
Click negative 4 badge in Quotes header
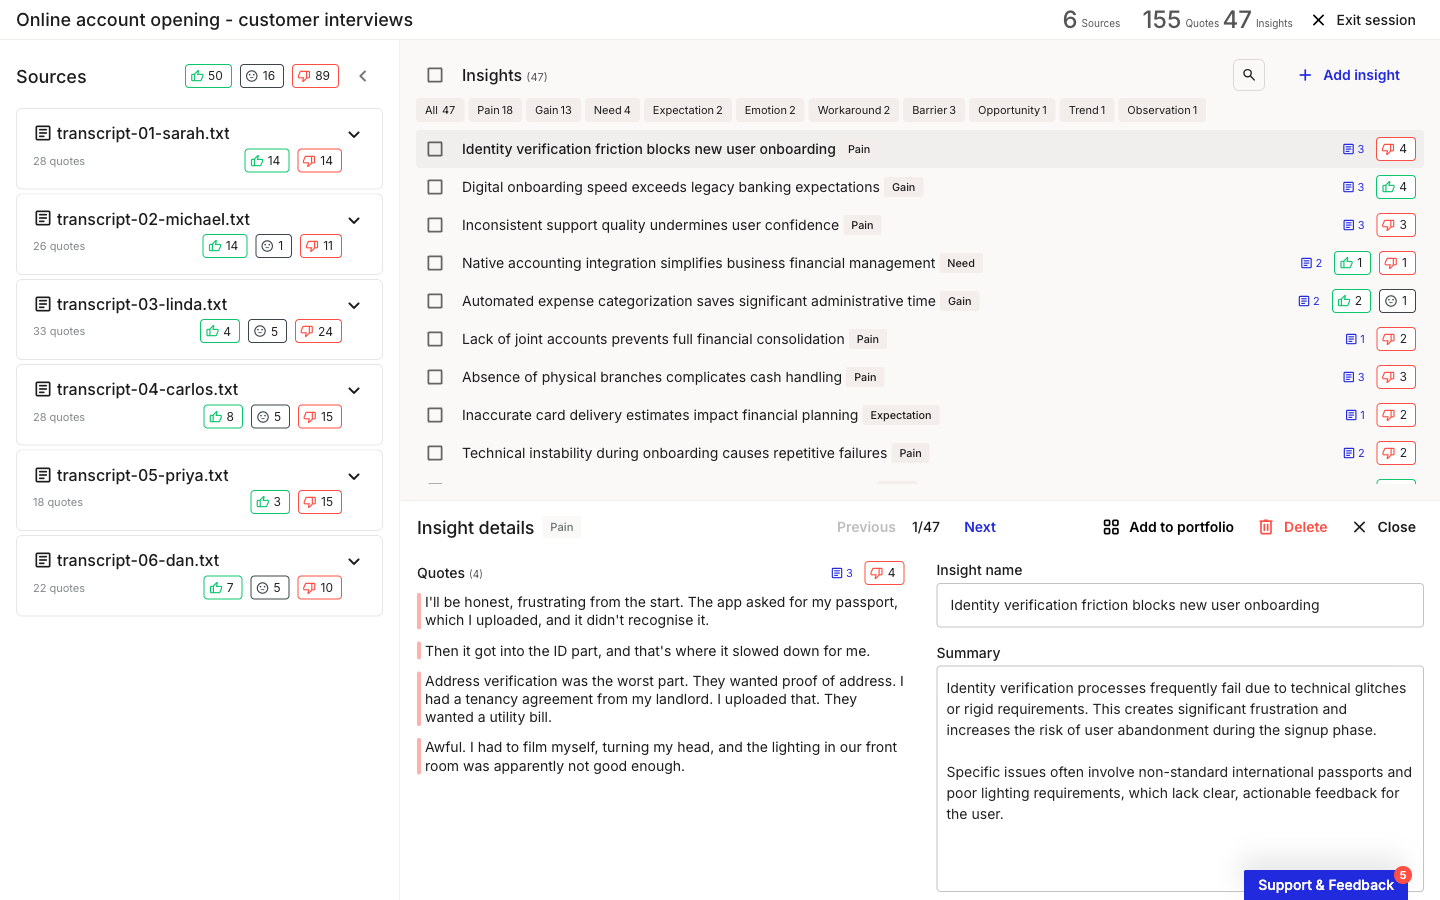[884, 573]
